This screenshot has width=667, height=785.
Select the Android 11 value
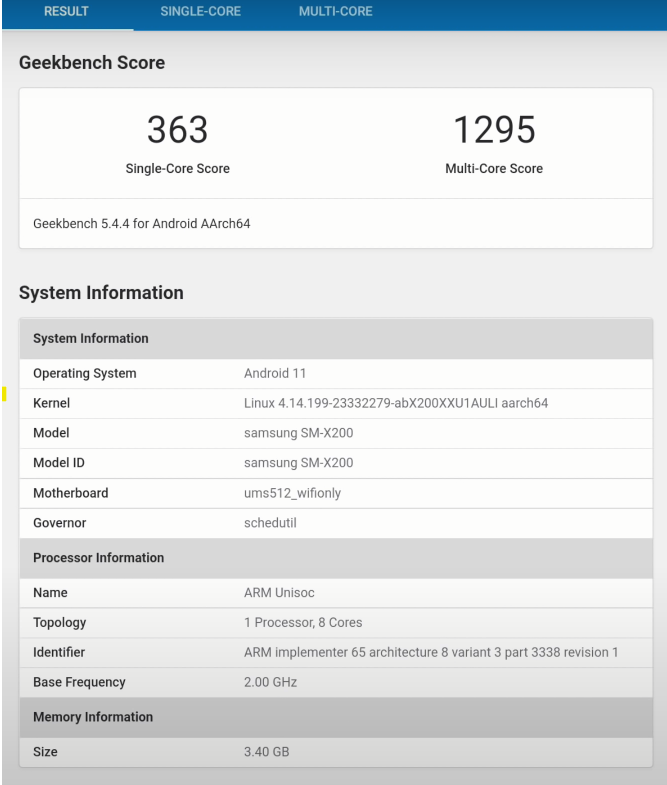click(x=275, y=373)
